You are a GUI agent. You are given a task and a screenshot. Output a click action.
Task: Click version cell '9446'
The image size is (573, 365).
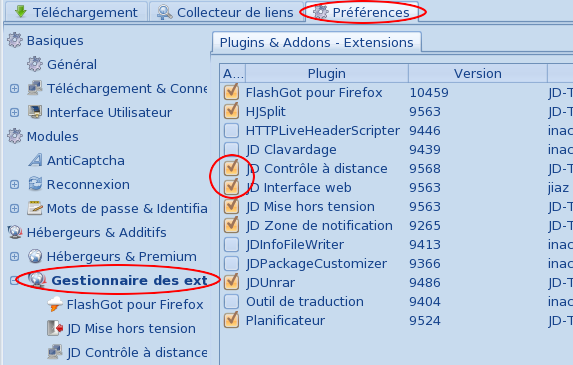pos(425,130)
